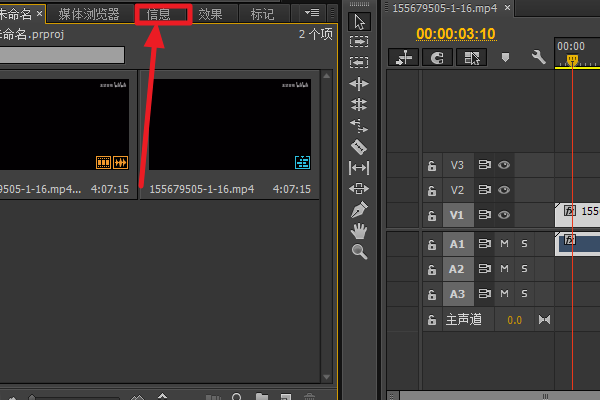The image size is (600, 400).
Task: Mute audio track A1
Action: (x=504, y=243)
